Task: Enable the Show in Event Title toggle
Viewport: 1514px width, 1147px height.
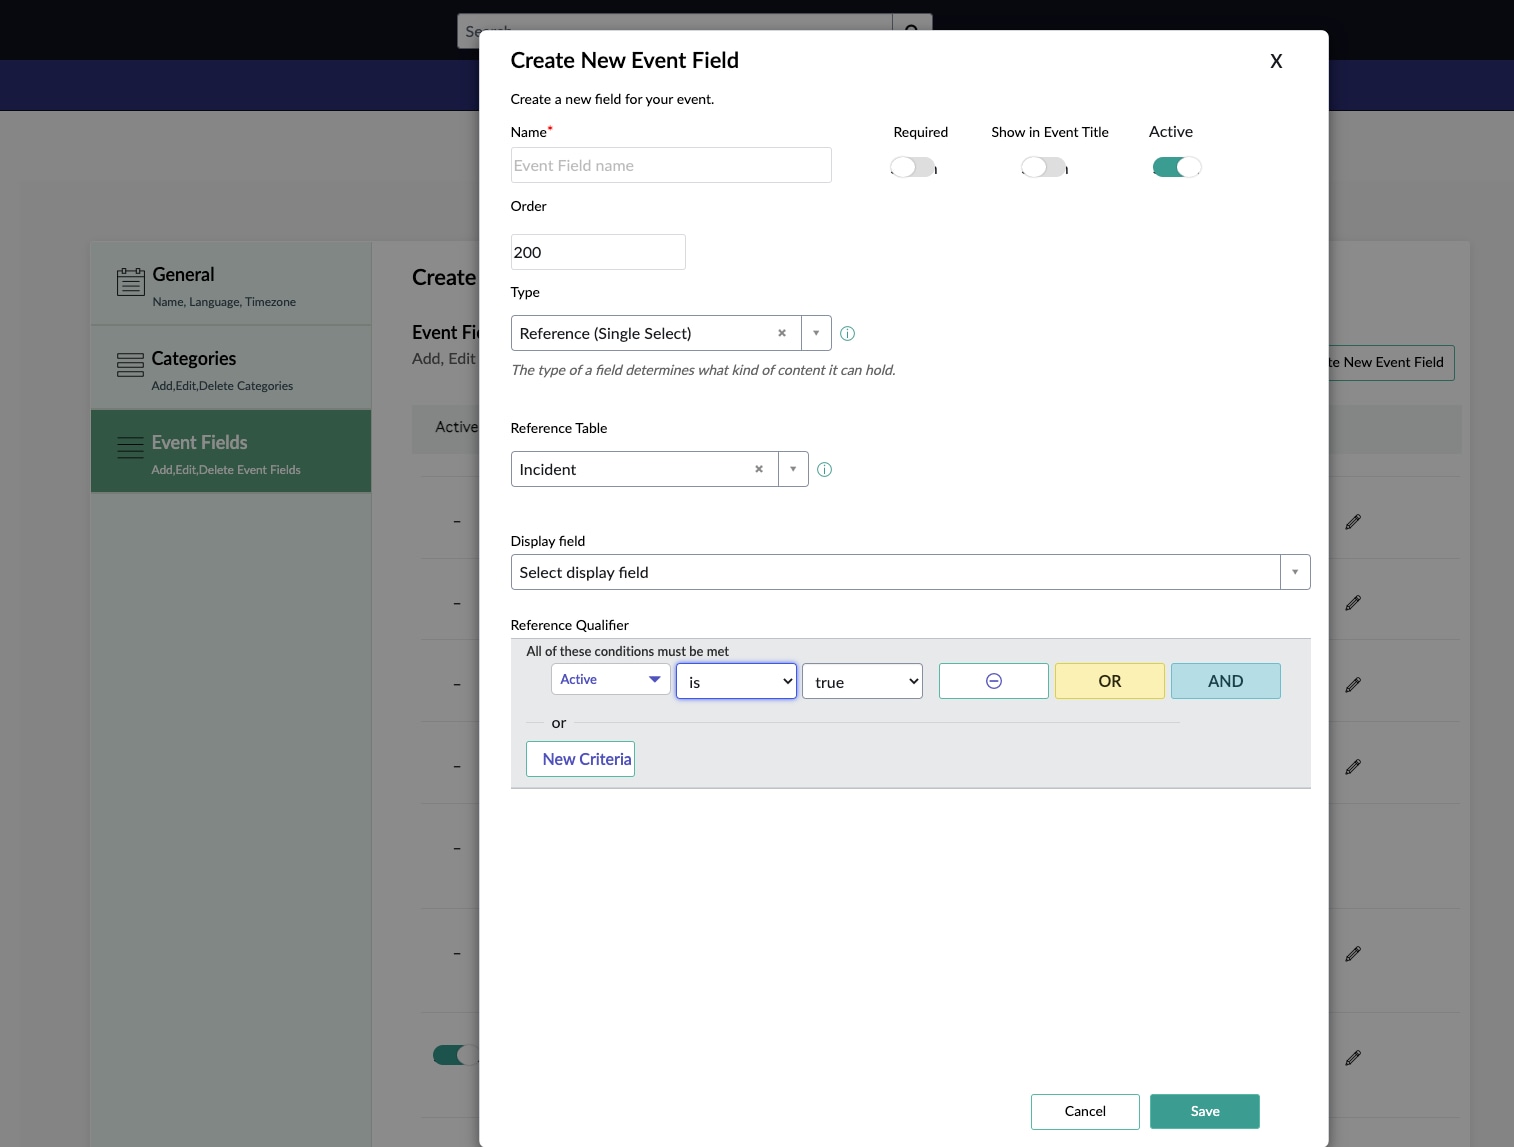Action: (x=1042, y=167)
